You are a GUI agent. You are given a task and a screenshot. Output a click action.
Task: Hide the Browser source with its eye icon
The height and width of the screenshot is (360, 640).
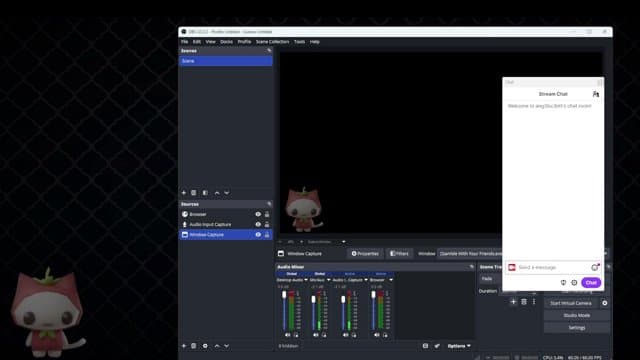click(258, 214)
